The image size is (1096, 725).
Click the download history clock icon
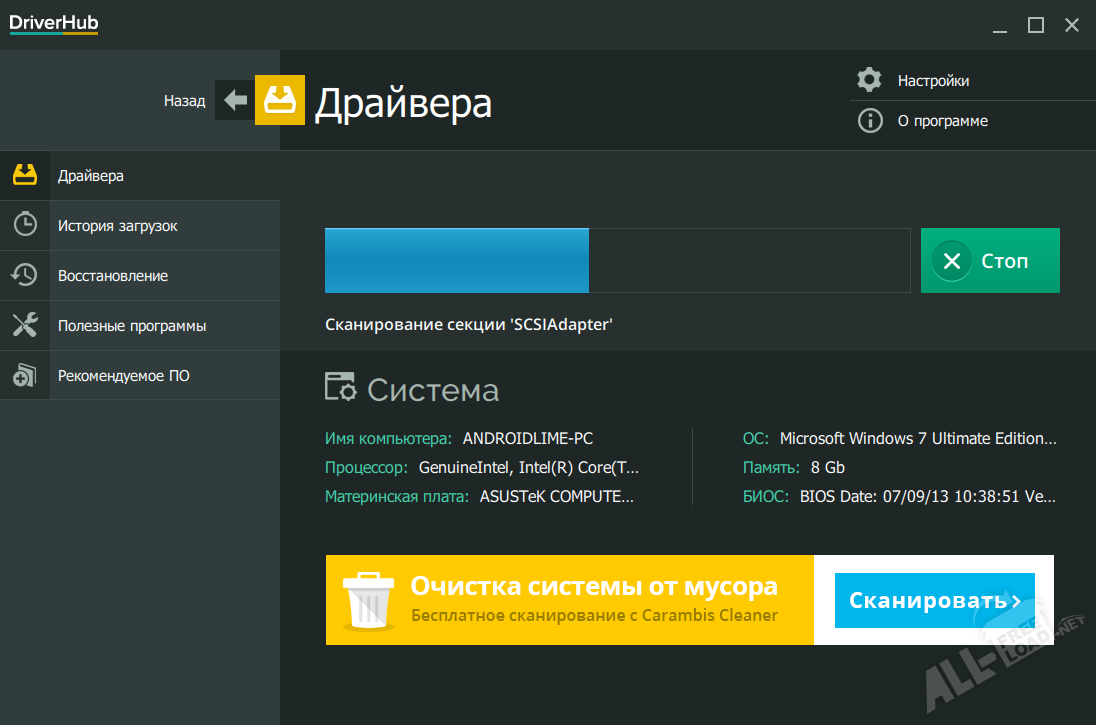coord(25,225)
